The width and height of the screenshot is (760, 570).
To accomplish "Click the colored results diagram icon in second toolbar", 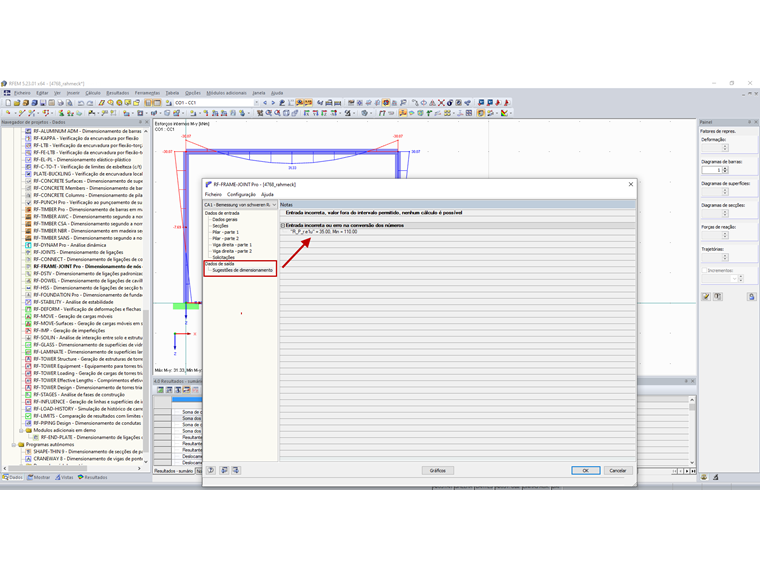I will (505, 113).
